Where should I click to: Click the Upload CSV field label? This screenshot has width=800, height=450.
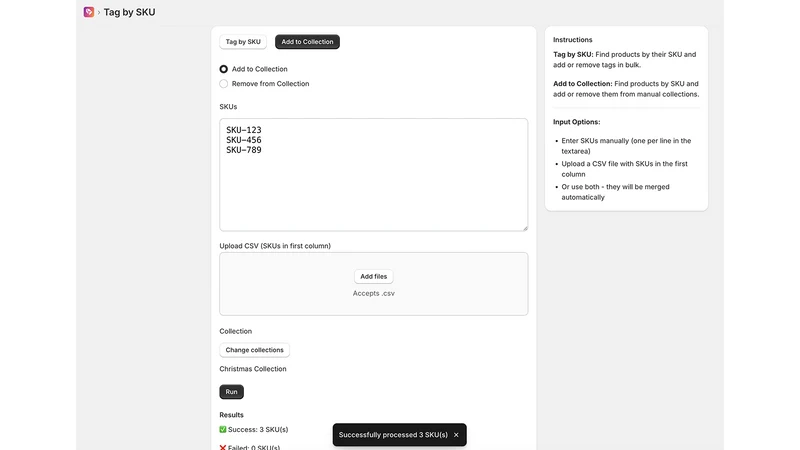[x=275, y=246]
